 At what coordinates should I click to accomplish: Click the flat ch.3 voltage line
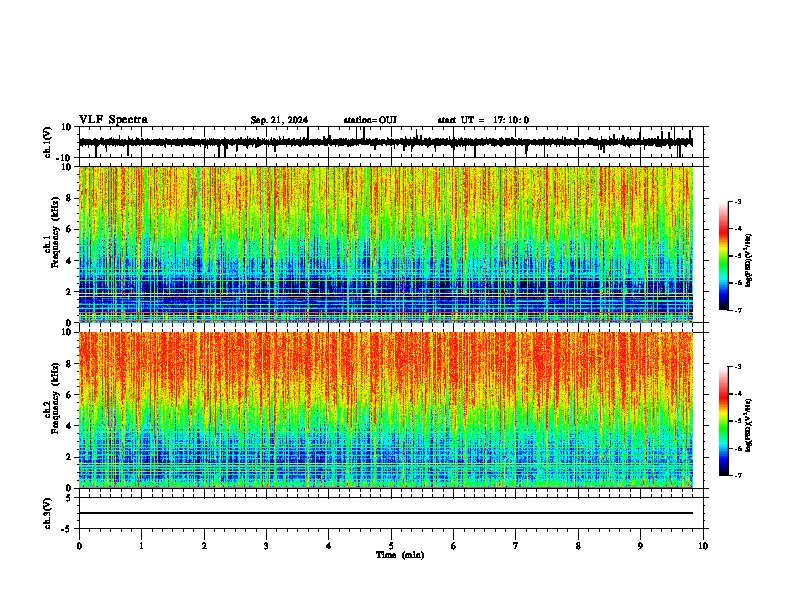386,513
